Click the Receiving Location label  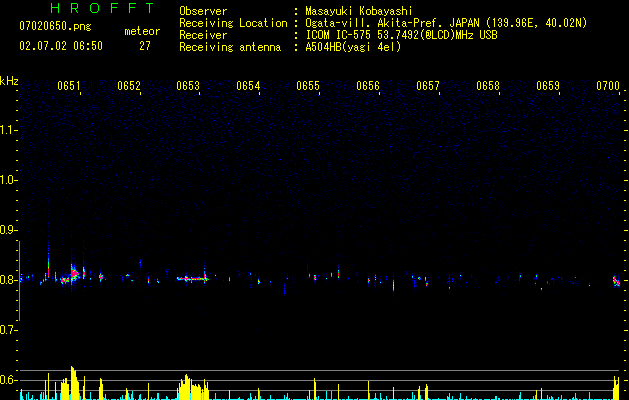click(233, 23)
